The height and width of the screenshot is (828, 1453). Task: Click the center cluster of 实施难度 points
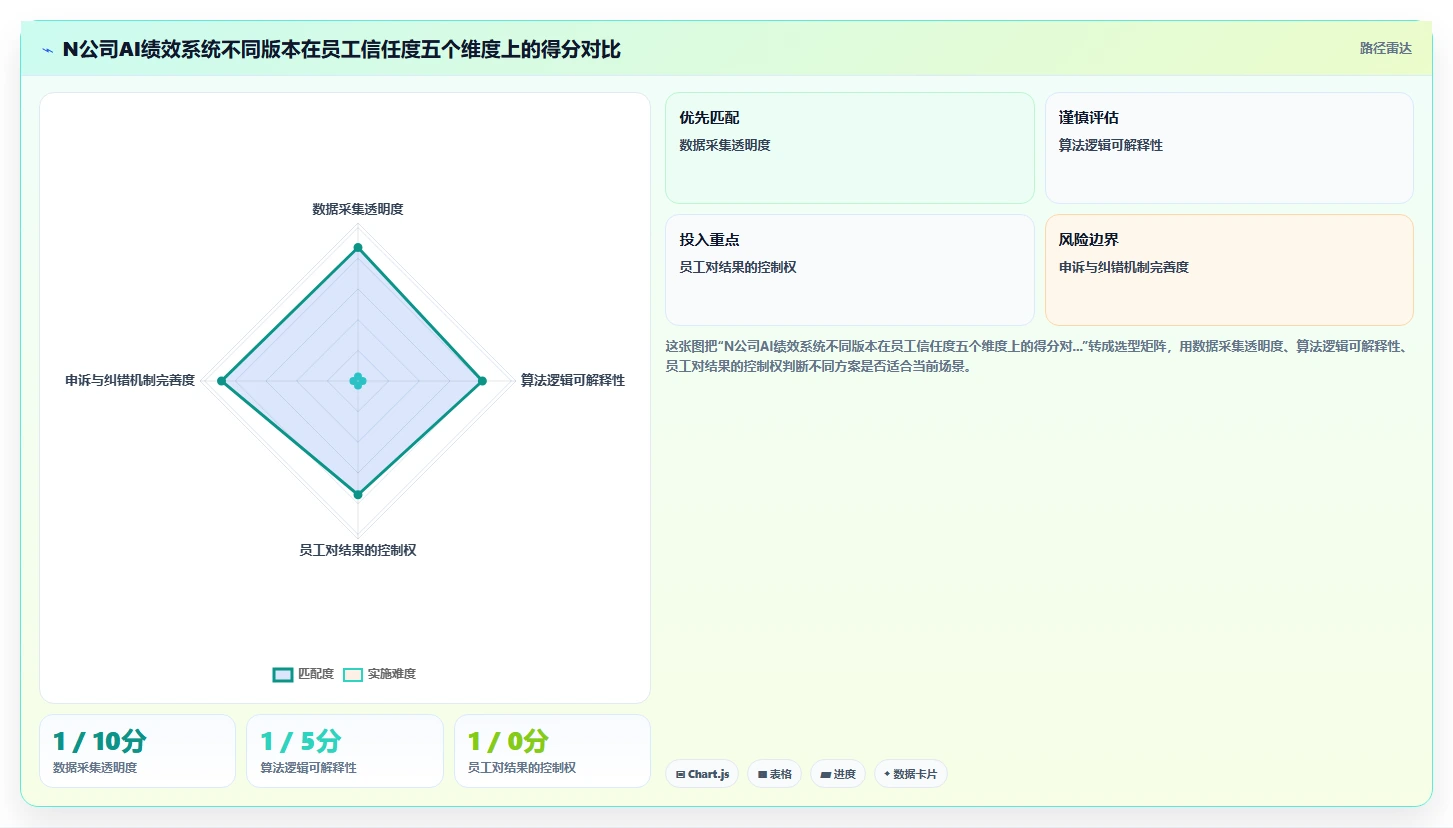point(358,380)
